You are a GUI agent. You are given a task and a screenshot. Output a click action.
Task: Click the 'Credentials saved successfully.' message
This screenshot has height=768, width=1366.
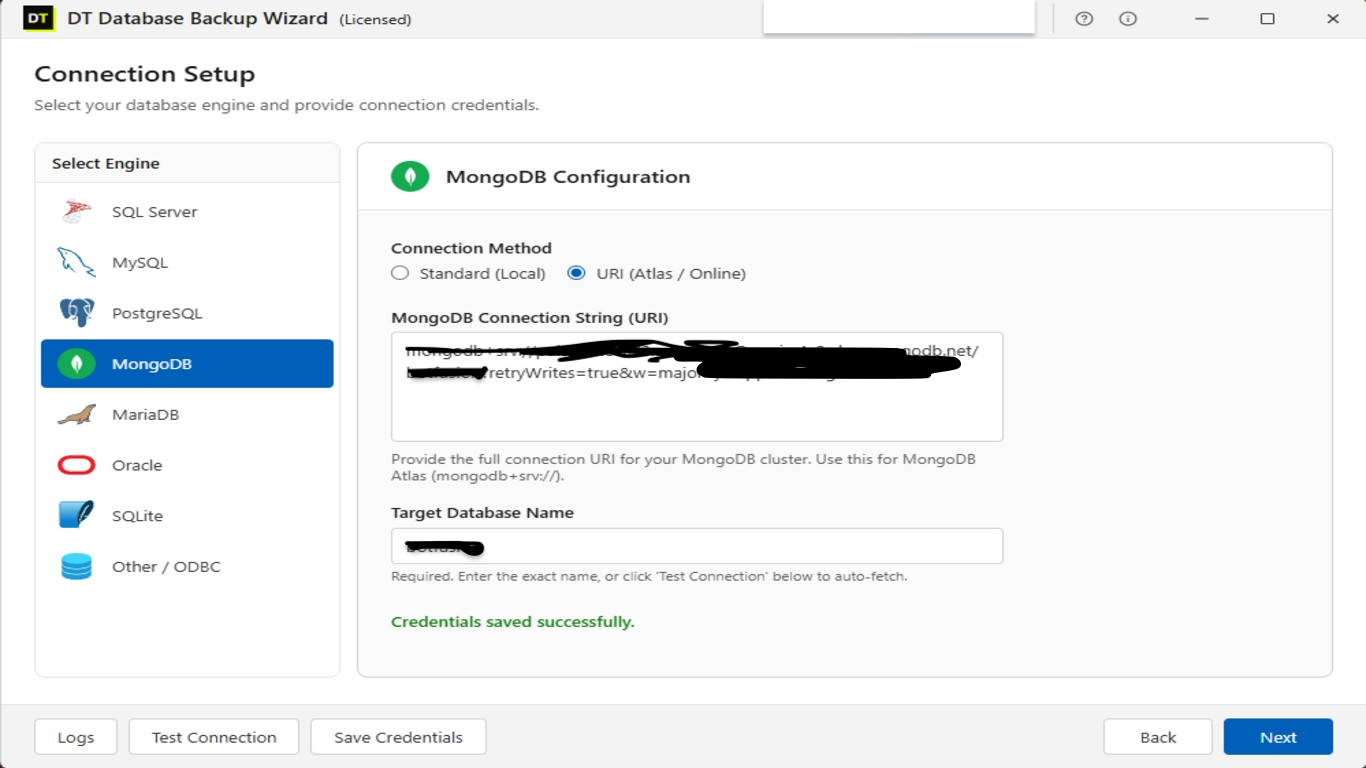coord(513,622)
